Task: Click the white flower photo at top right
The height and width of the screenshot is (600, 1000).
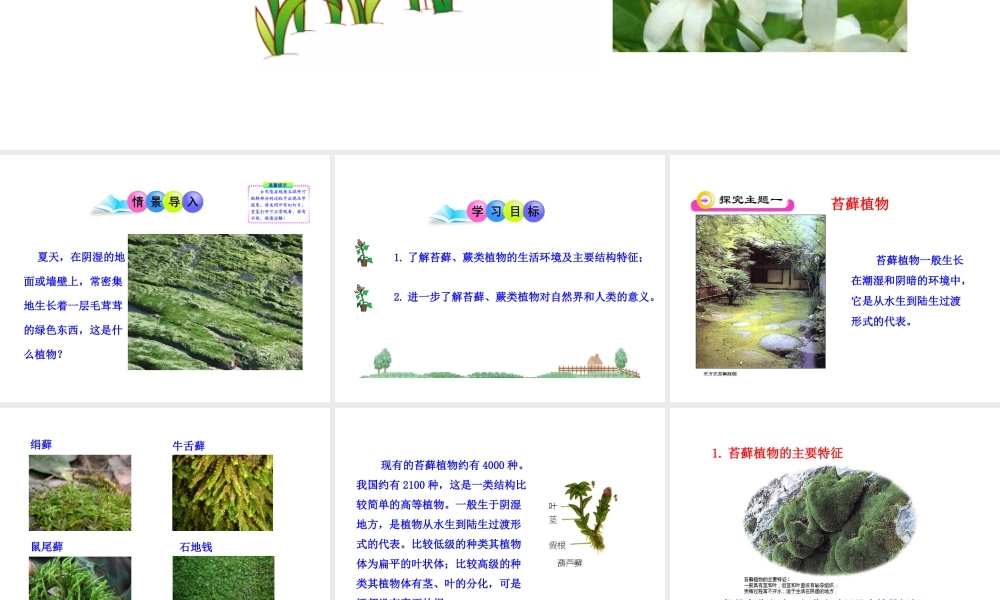Action: pyautogui.click(x=760, y=26)
